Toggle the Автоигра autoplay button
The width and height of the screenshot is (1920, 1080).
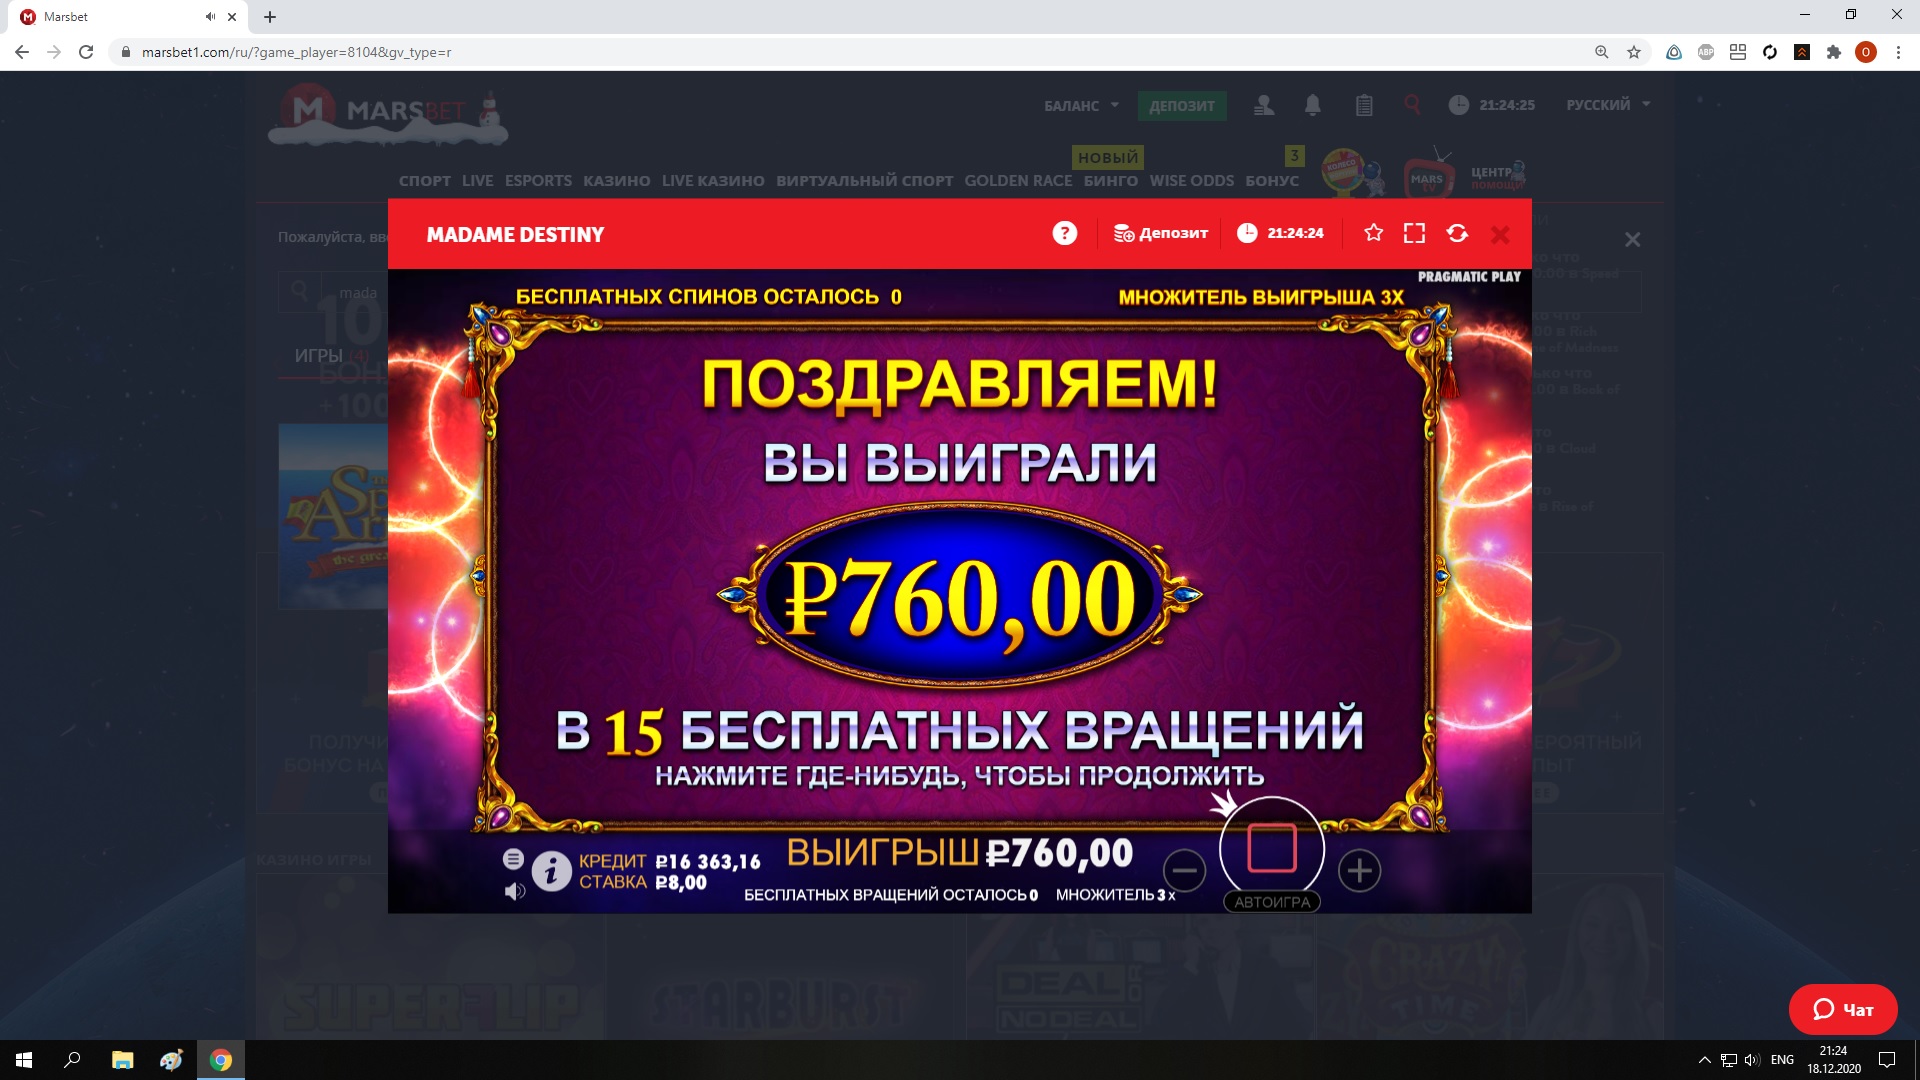coord(1272,902)
